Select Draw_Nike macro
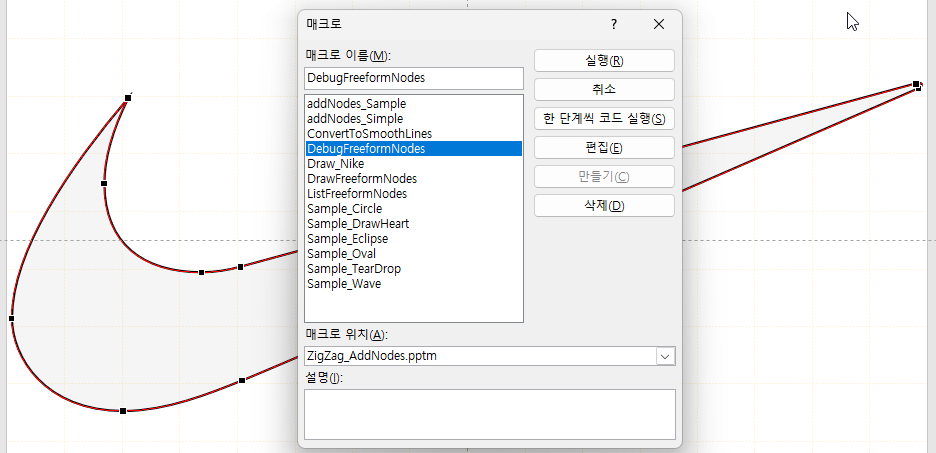 tap(414, 164)
